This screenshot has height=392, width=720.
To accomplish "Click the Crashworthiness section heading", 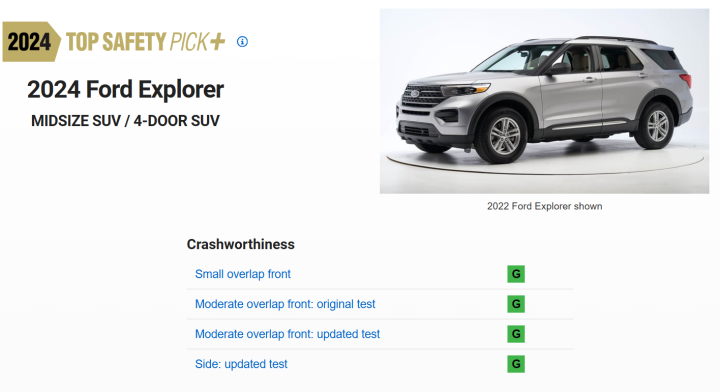I will (x=241, y=244).
